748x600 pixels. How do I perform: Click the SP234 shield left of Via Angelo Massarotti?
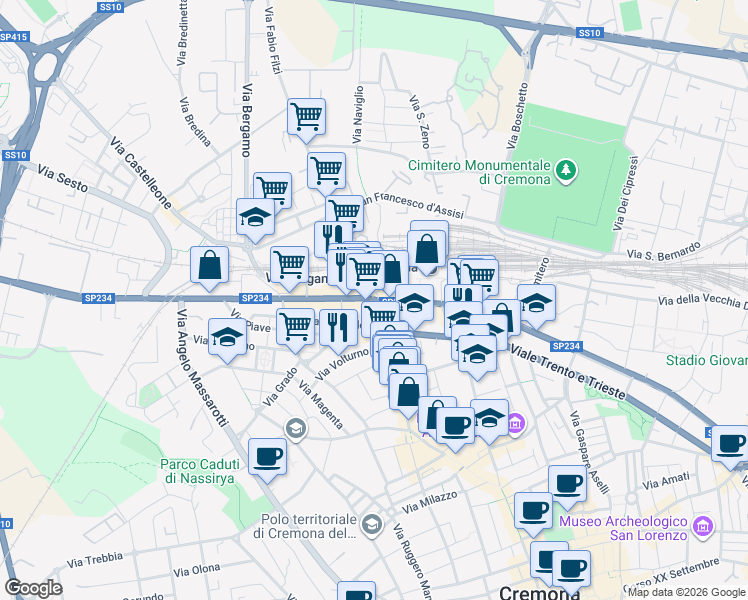point(98,298)
